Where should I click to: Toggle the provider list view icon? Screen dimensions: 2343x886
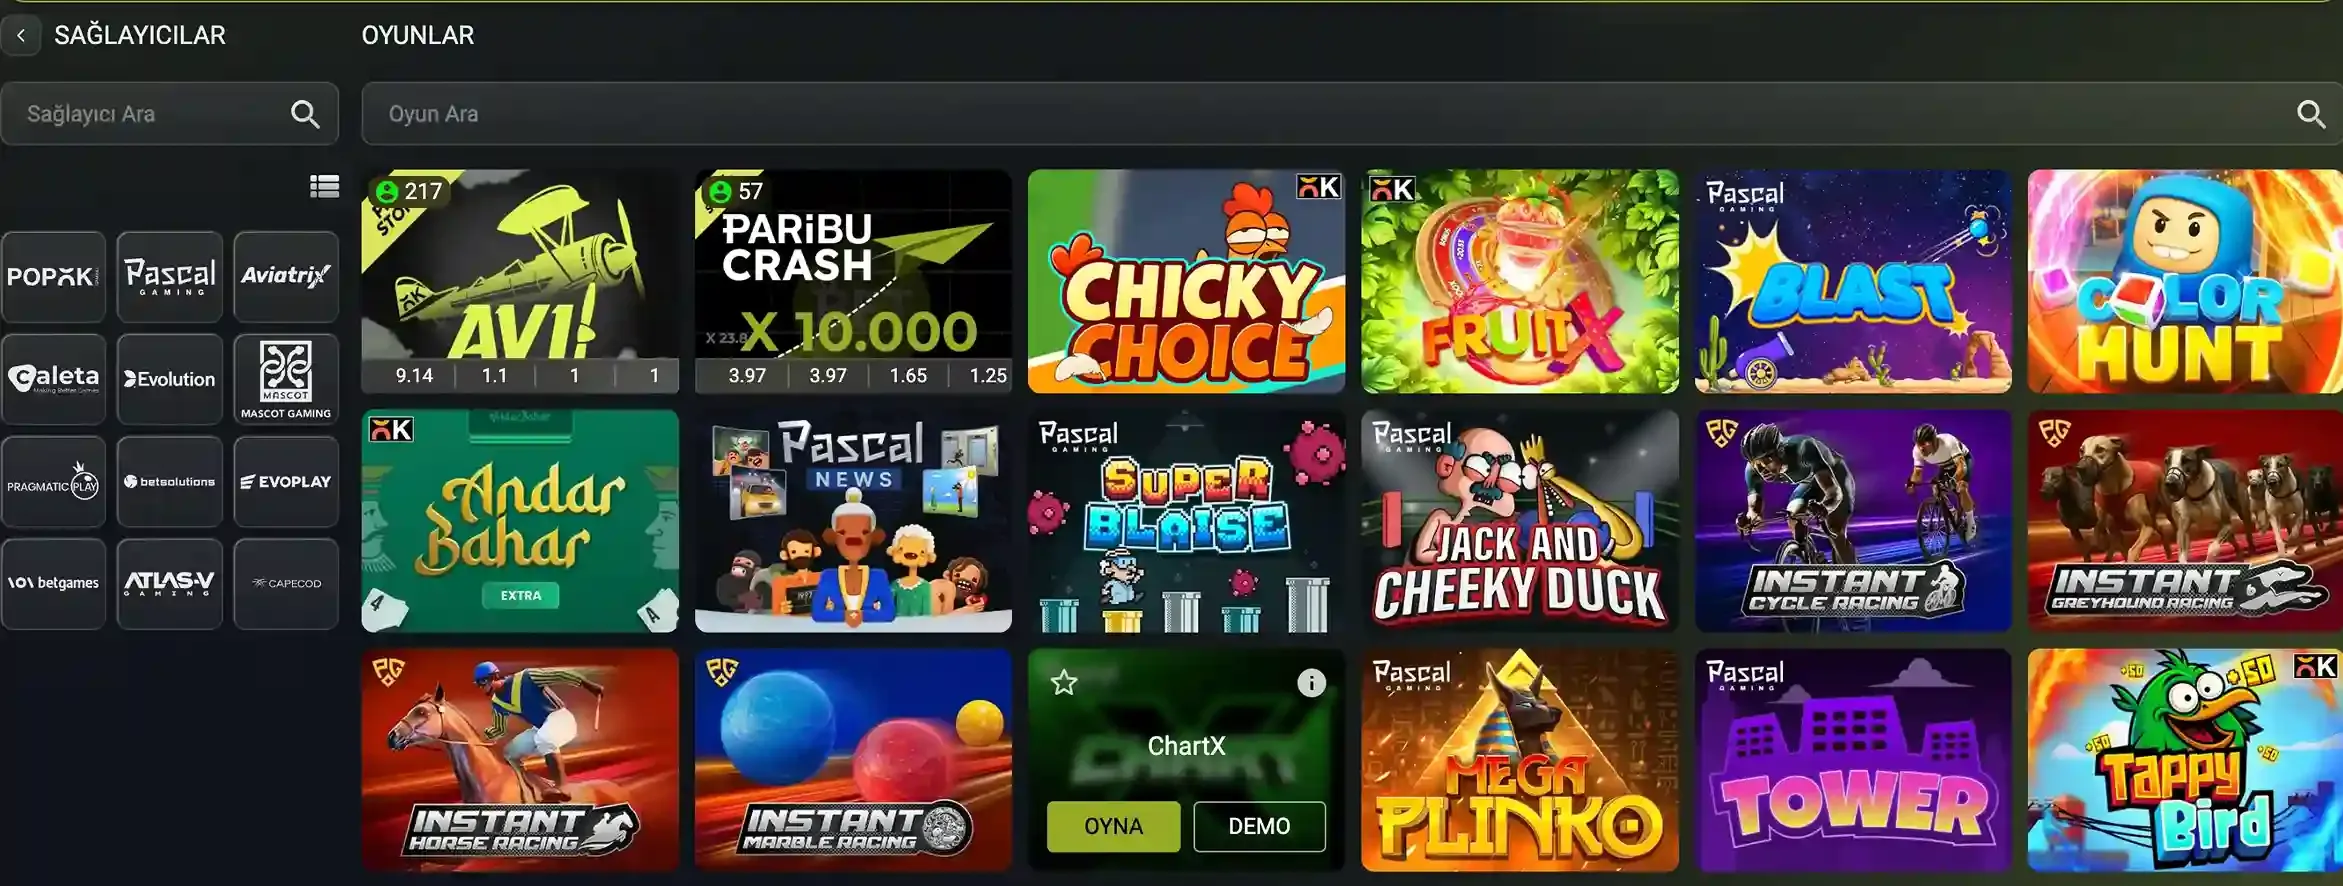pyautogui.click(x=324, y=187)
